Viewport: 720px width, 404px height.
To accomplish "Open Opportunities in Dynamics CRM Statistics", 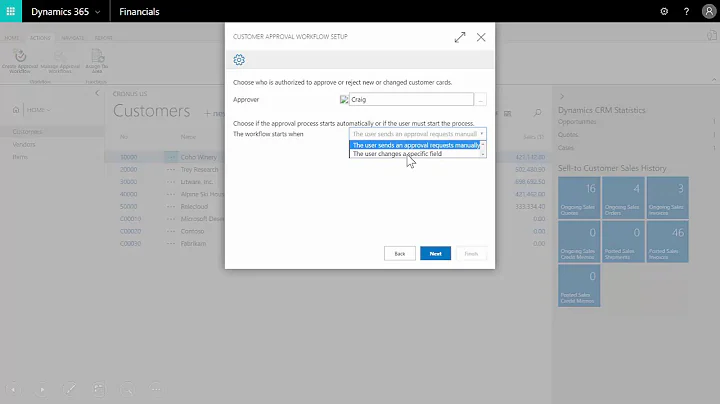I will pos(577,122).
